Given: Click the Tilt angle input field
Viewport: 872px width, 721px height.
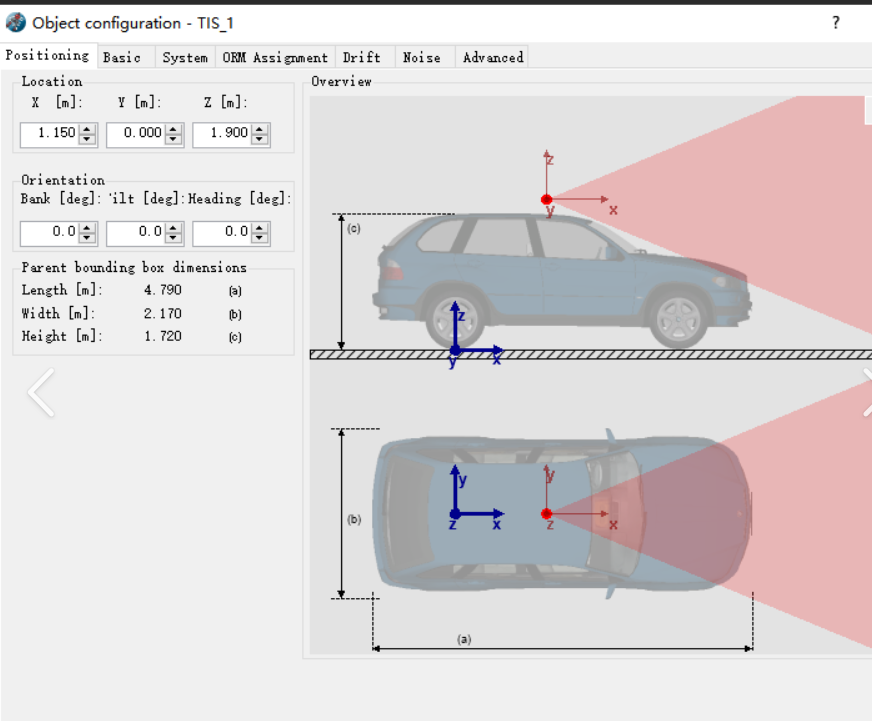Looking at the screenshot, I should (x=135, y=233).
